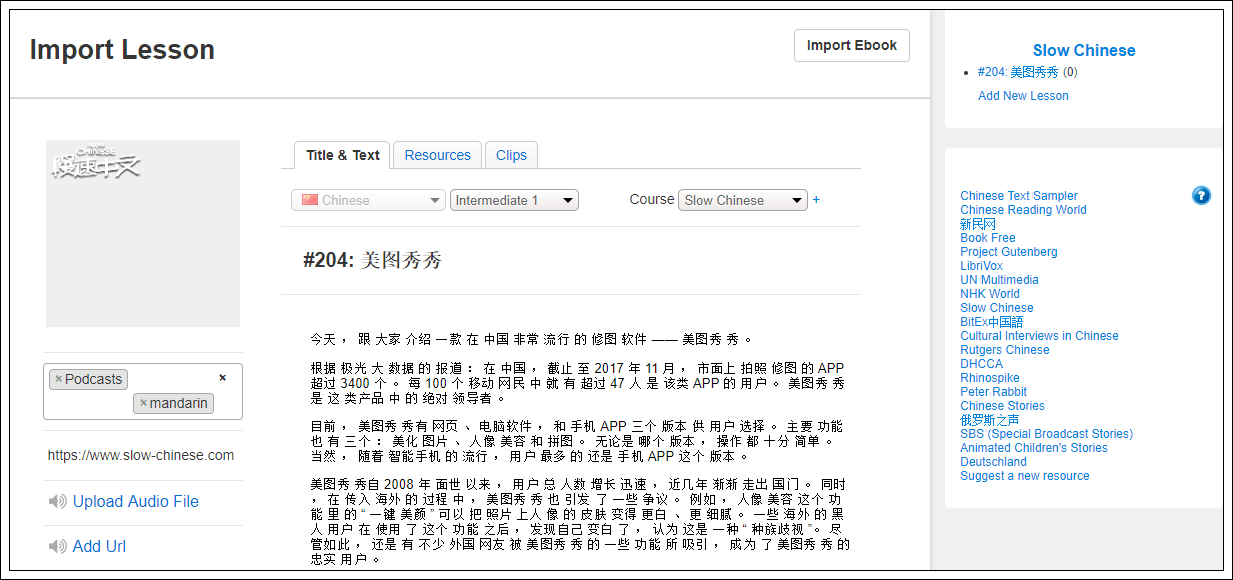Switch to the Clips tab
Image resolution: width=1233 pixels, height=580 pixels.
(x=511, y=155)
